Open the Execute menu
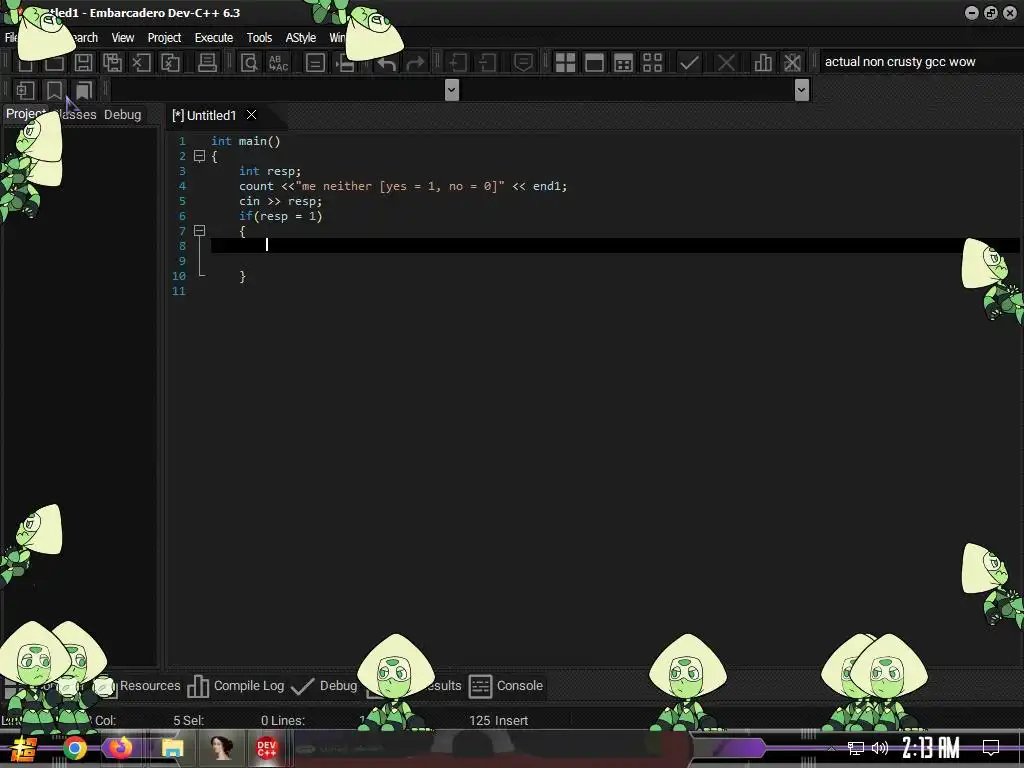This screenshot has height=768, width=1024. click(214, 38)
